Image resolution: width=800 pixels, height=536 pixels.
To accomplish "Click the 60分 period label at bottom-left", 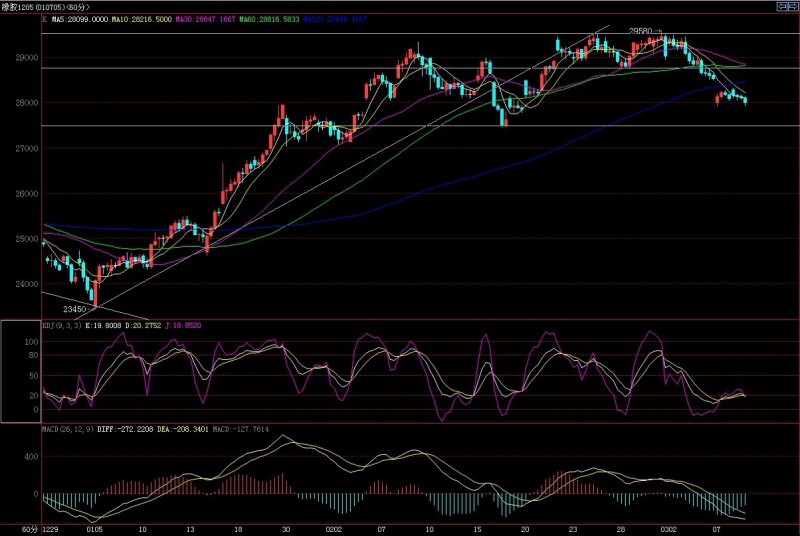I will pyautogui.click(x=11, y=526).
